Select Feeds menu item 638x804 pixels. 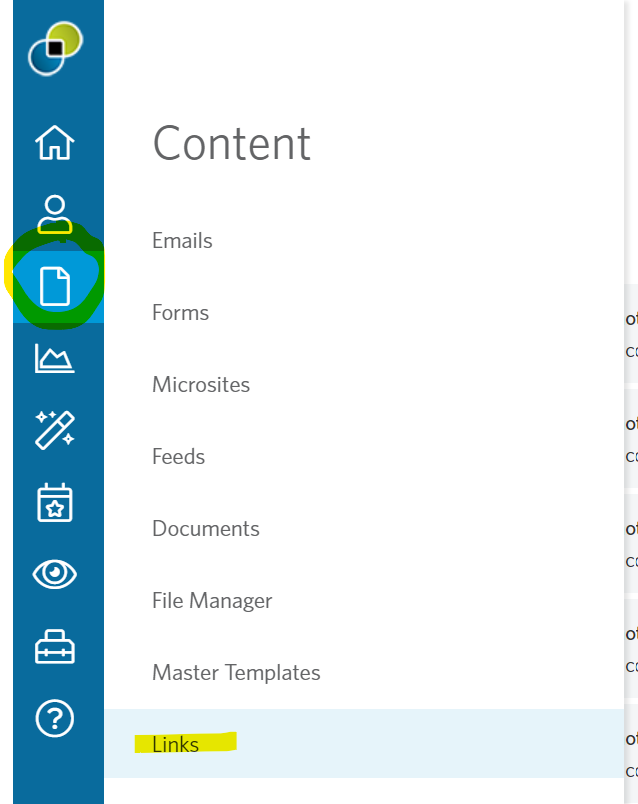[x=178, y=456]
